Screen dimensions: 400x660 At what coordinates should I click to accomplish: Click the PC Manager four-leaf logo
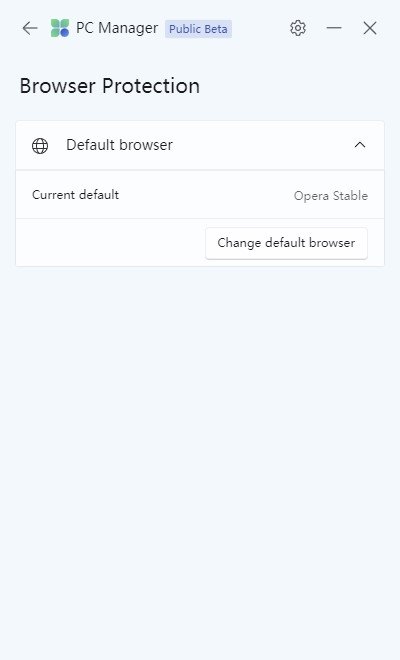tap(60, 28)
